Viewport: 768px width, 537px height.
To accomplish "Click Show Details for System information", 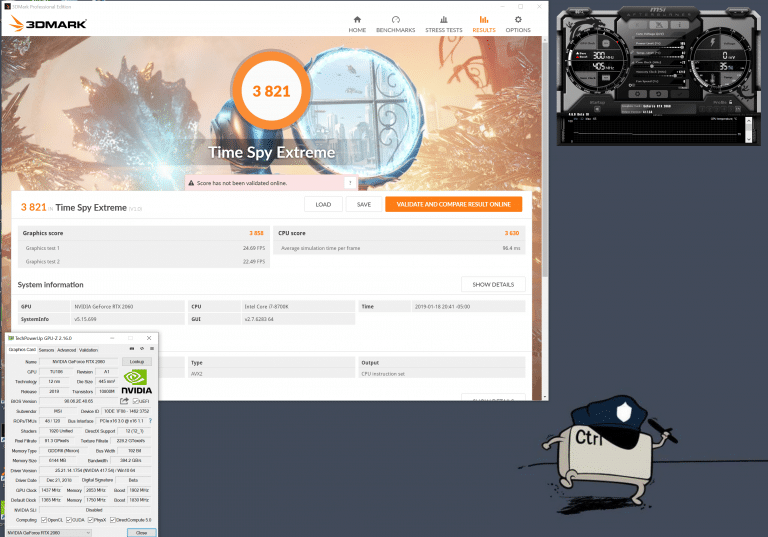I will coord(493,284).
